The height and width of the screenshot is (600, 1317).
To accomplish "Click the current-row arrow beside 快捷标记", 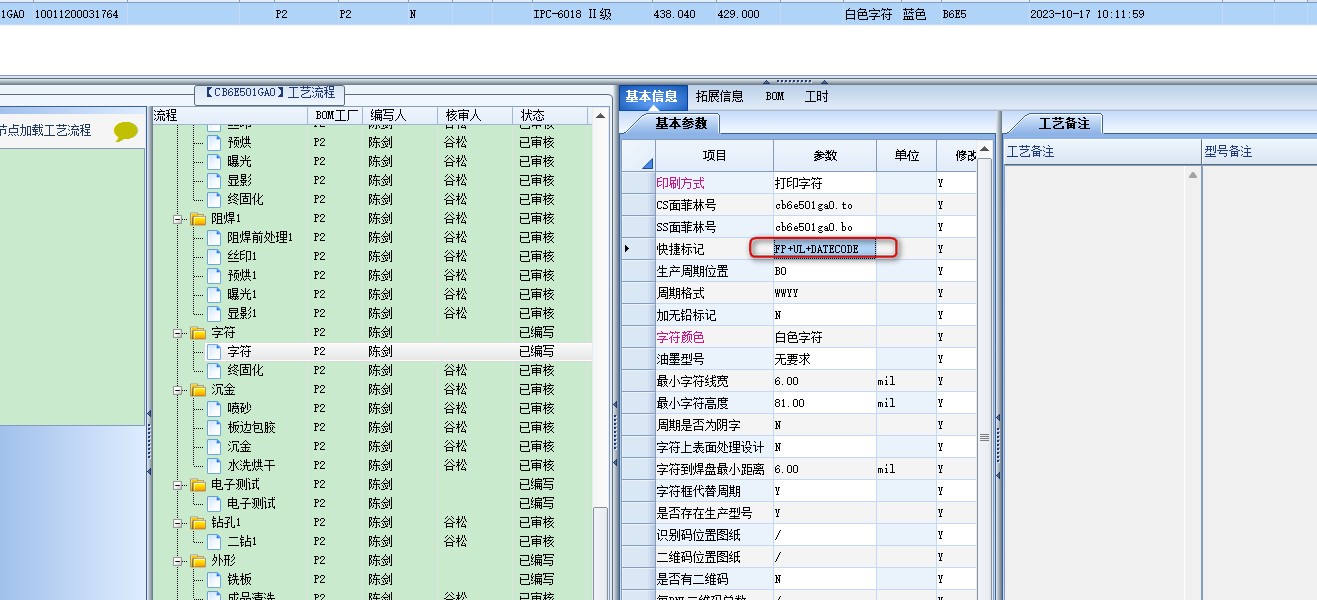I will 627,248.
